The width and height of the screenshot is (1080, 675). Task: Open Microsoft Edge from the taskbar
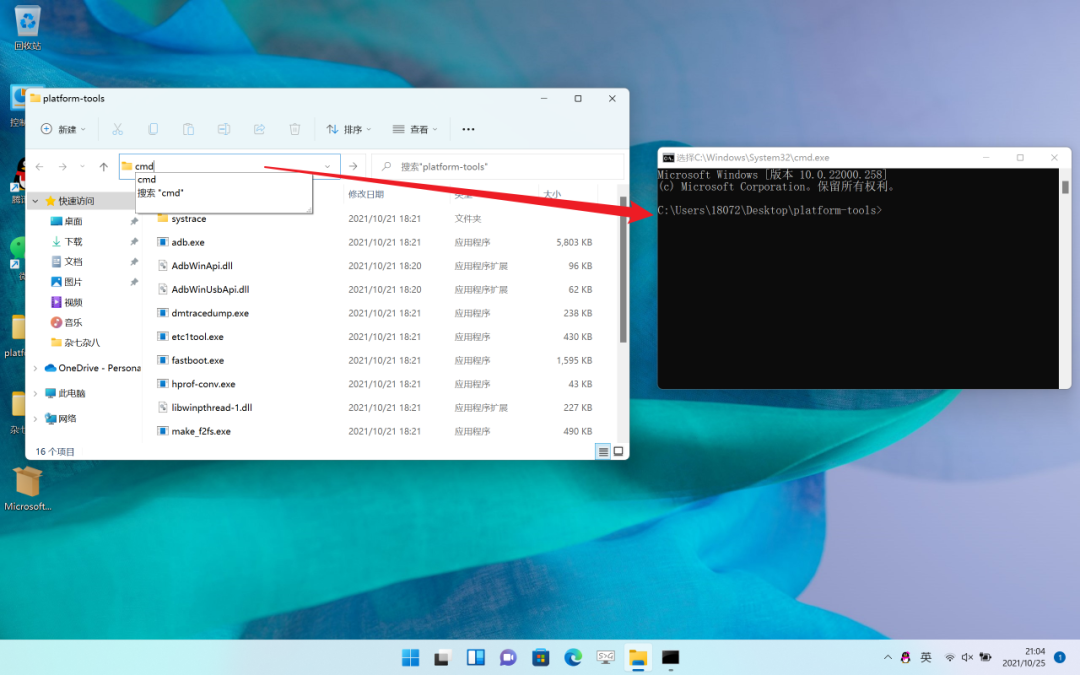click(573, 657)
